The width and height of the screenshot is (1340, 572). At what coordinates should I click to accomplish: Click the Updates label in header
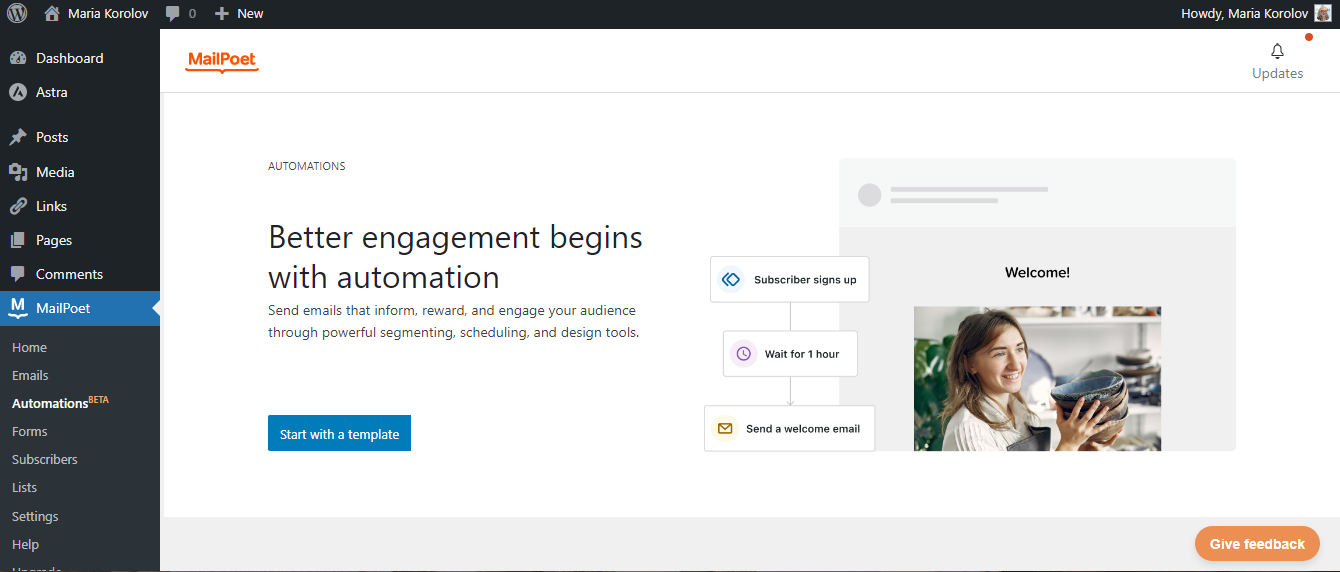click(x=1277, y=73)
